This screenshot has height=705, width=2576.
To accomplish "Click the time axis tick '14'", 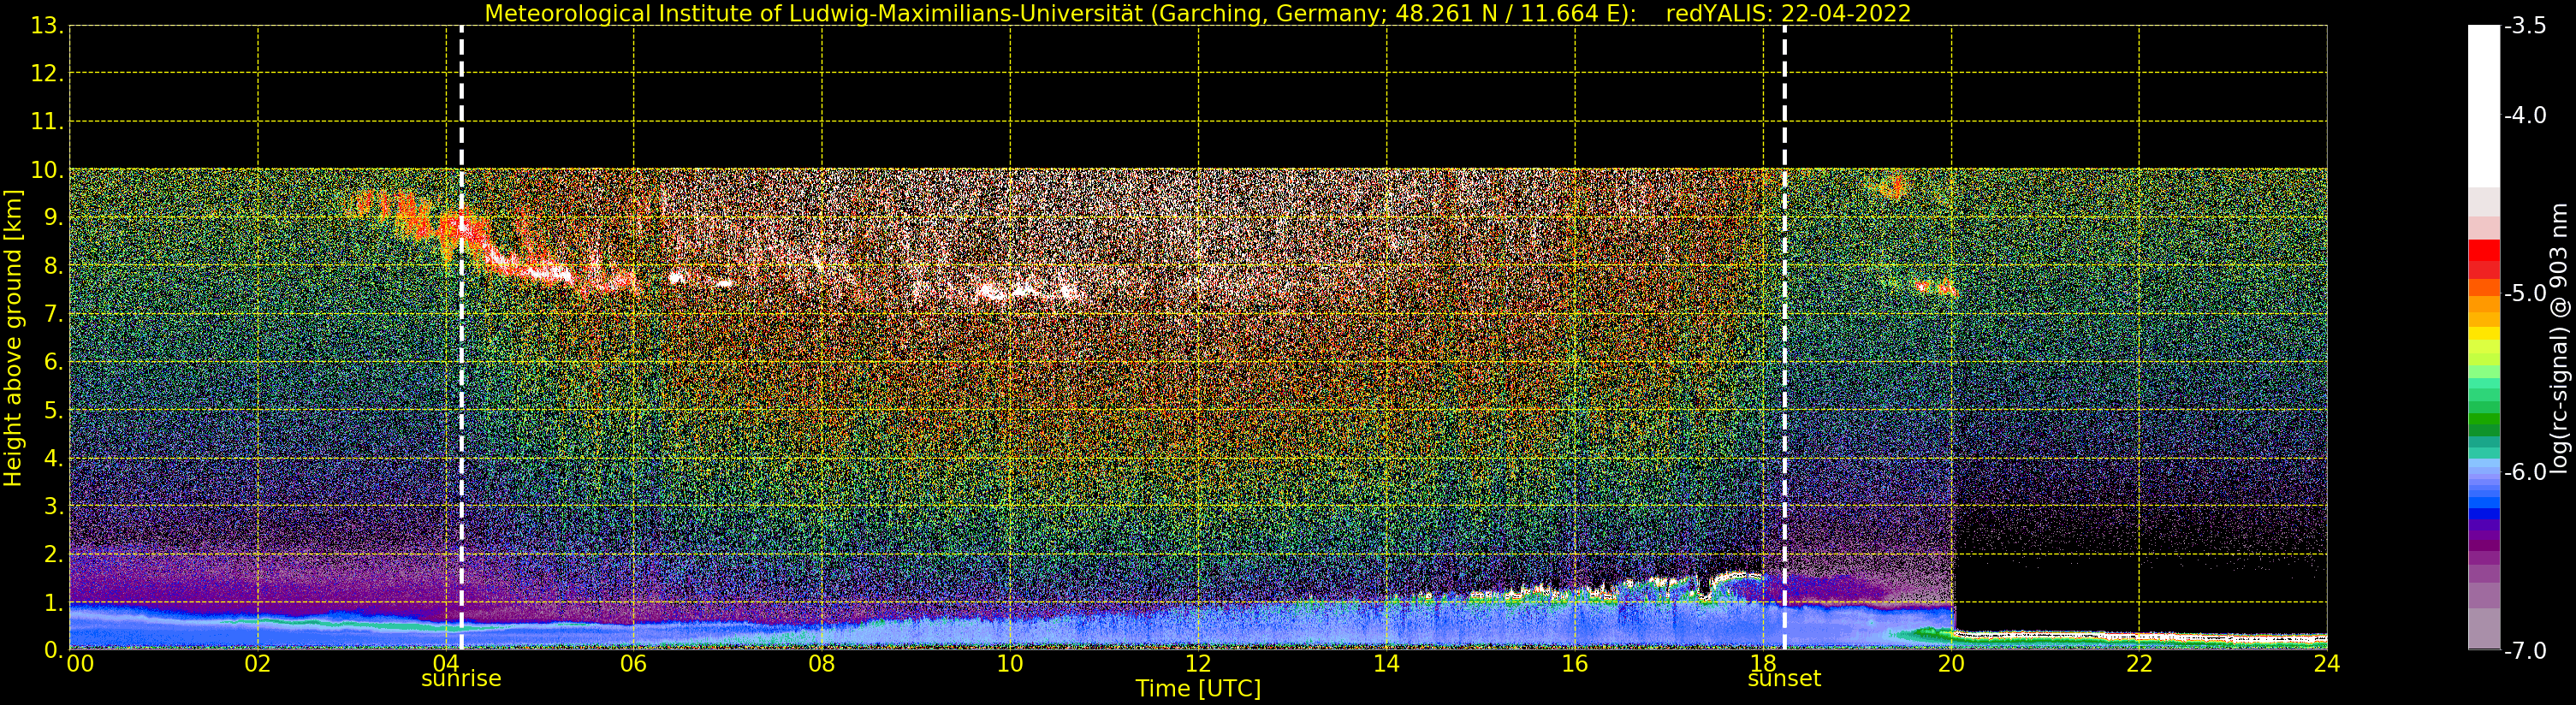I will 1386,664.
